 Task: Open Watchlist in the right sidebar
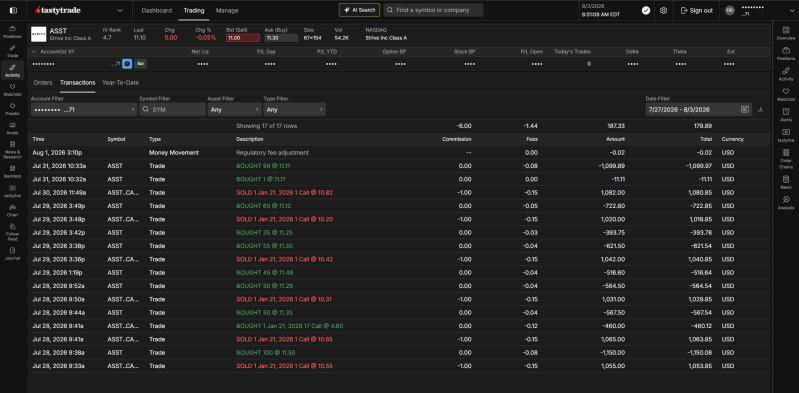(786, 95)
